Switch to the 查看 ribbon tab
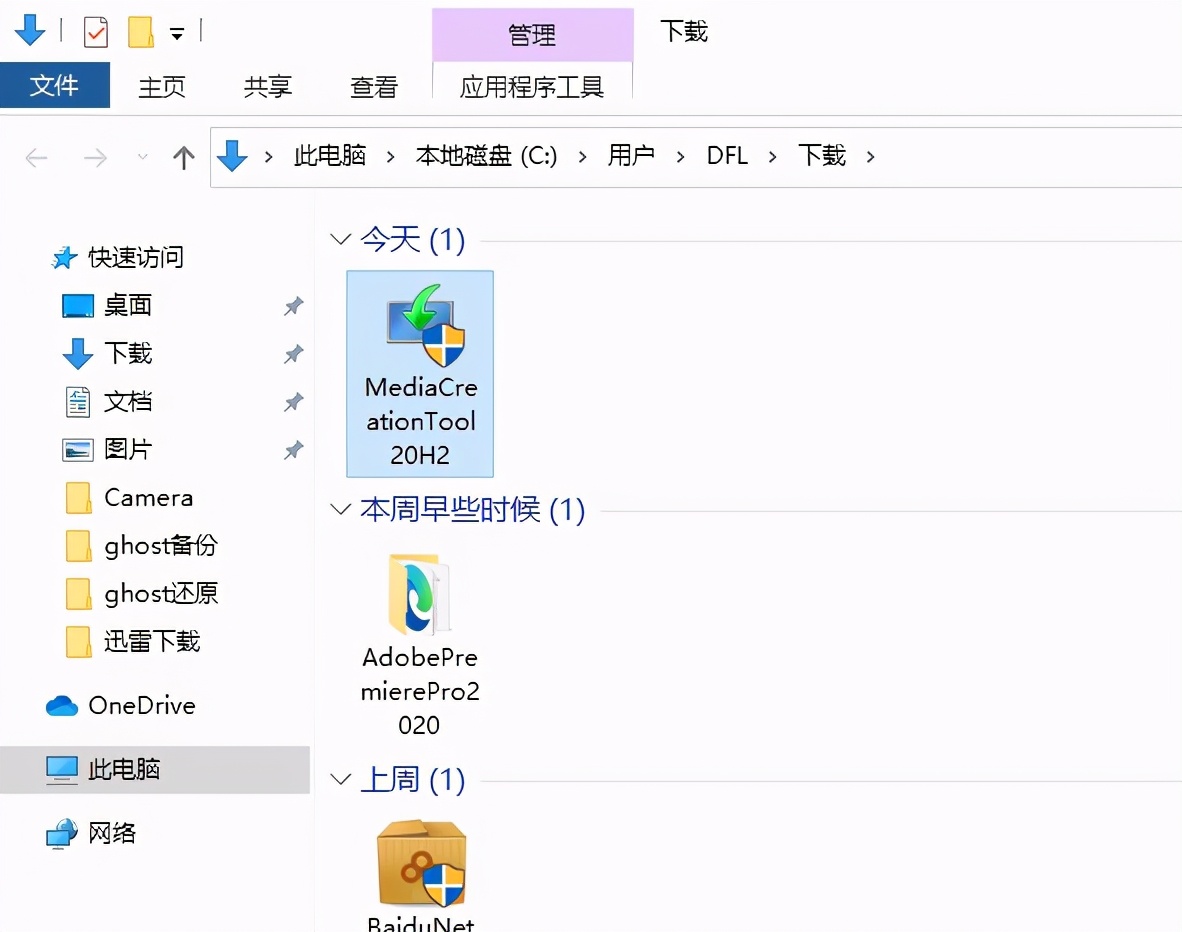Viewport: 1182px width, 932px height. pyautogui.click(x=373, y=86)
